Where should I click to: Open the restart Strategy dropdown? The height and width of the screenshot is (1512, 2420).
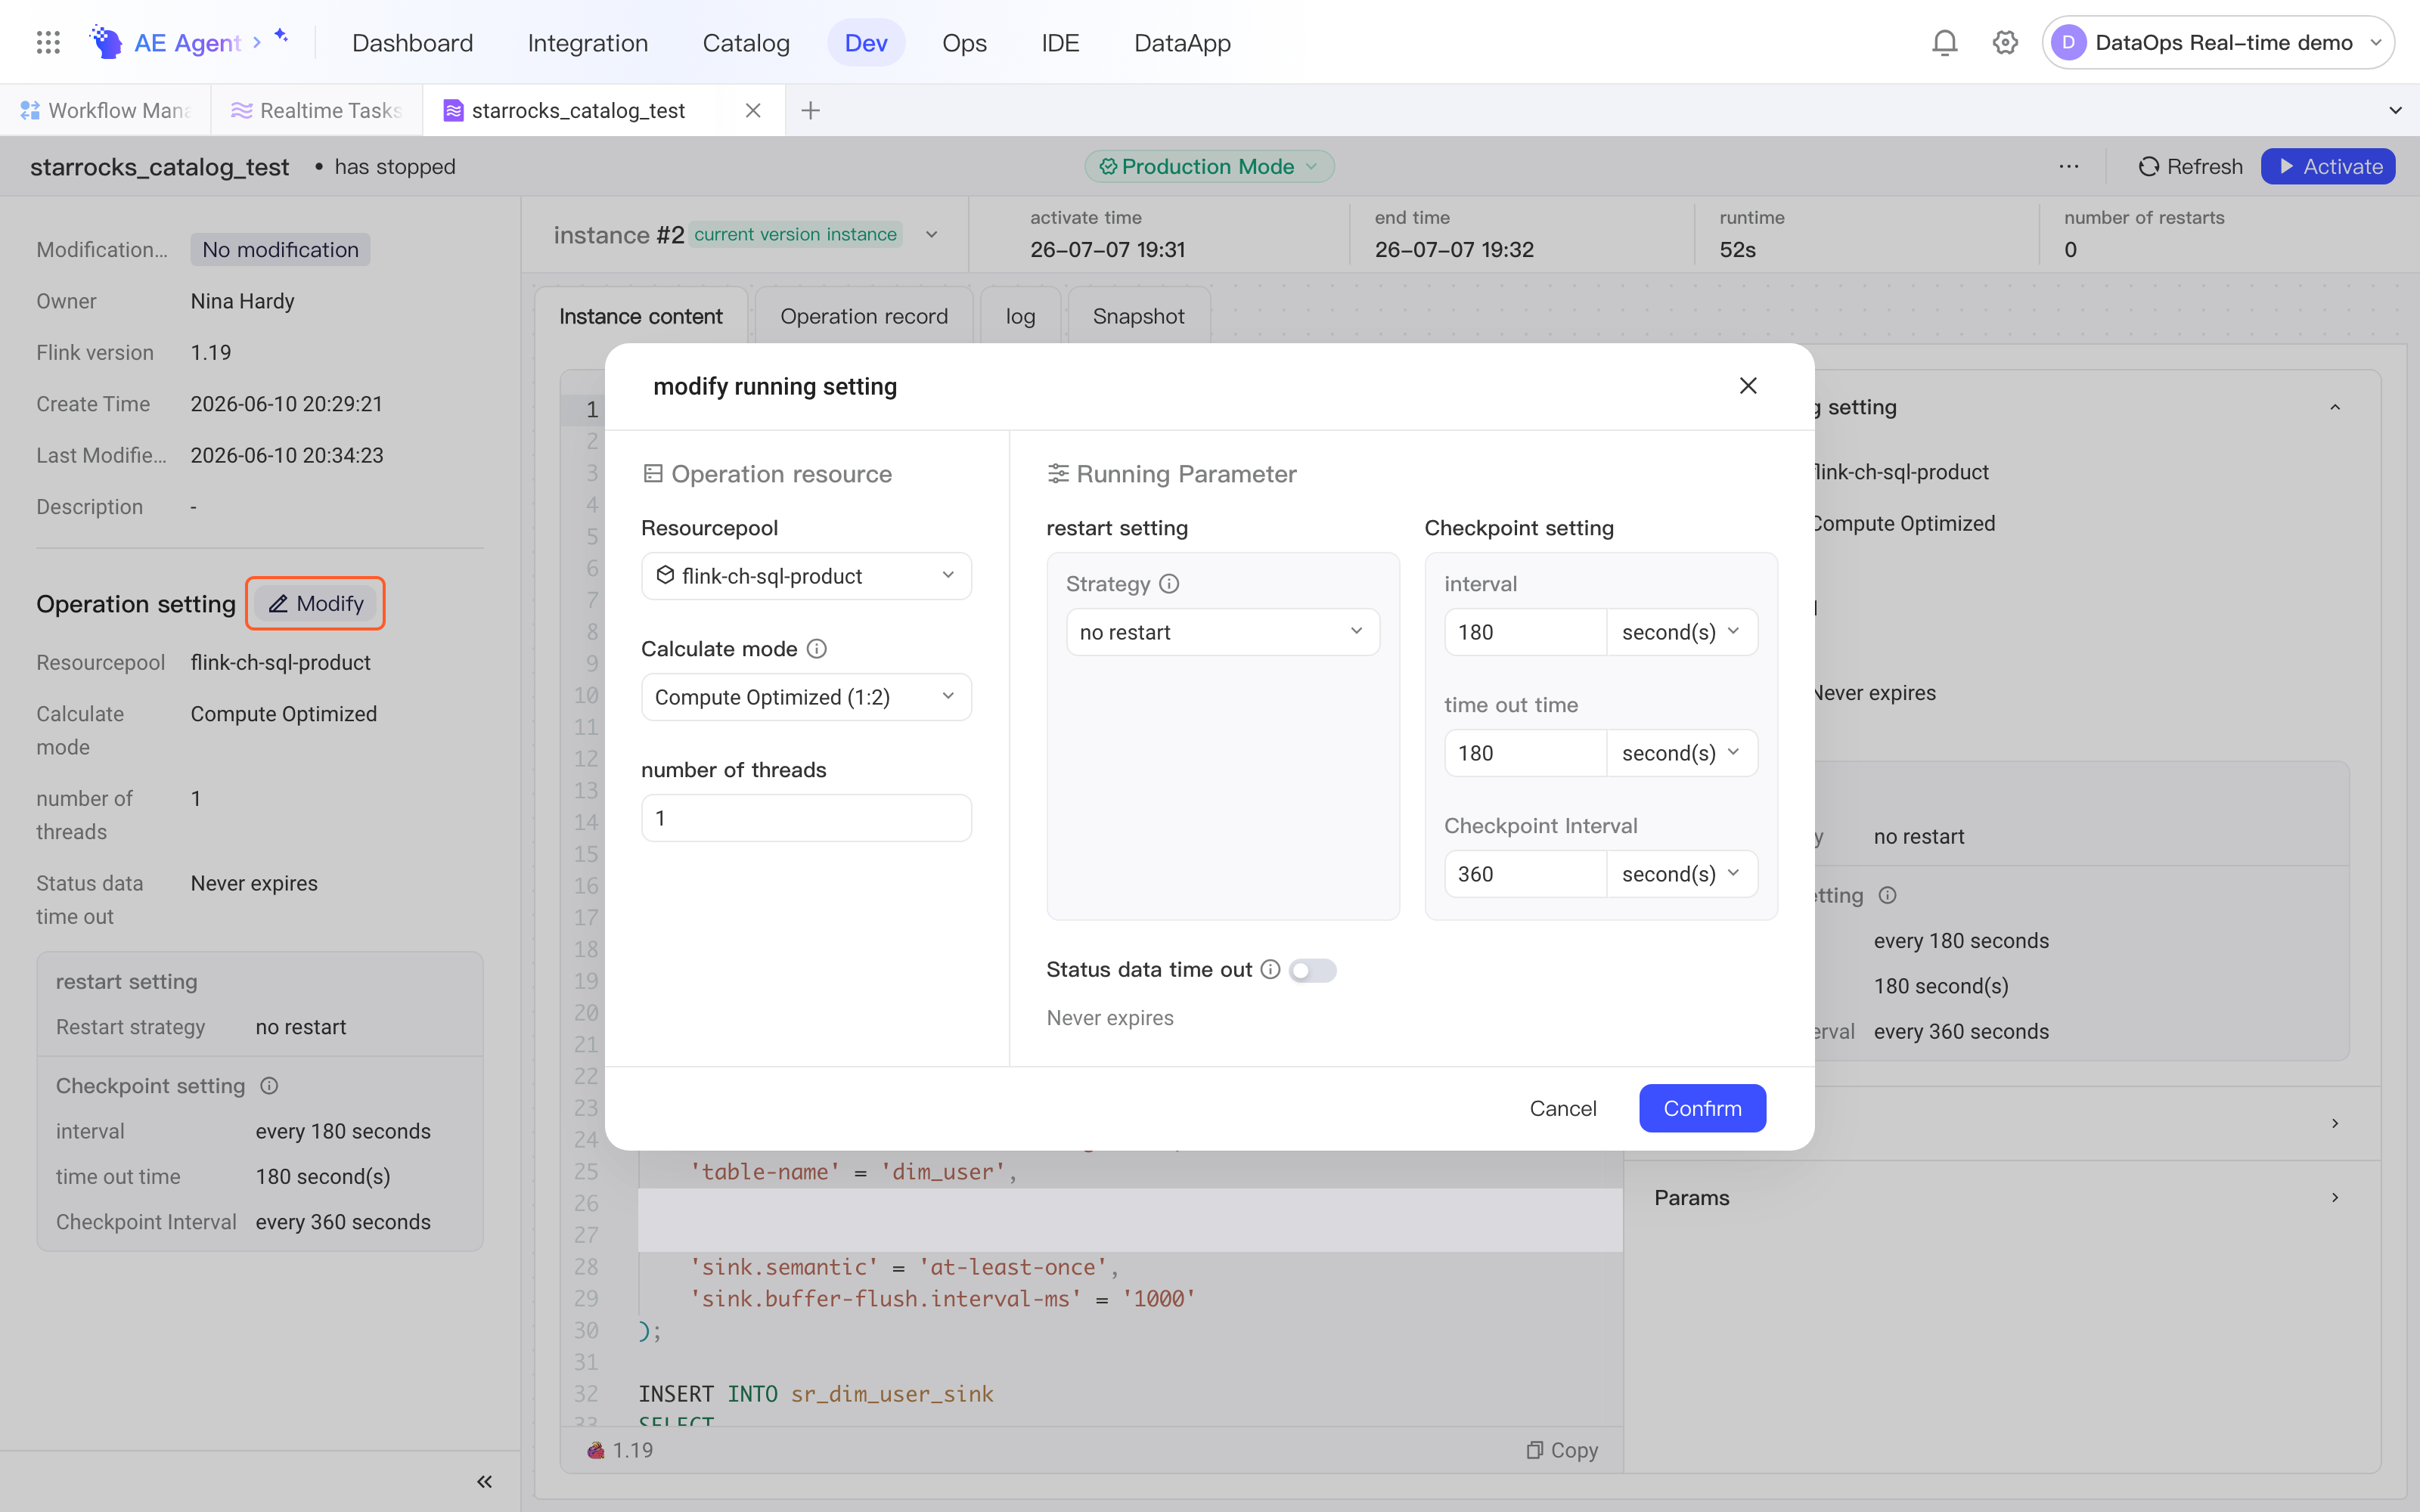[x=1222, y=632]
